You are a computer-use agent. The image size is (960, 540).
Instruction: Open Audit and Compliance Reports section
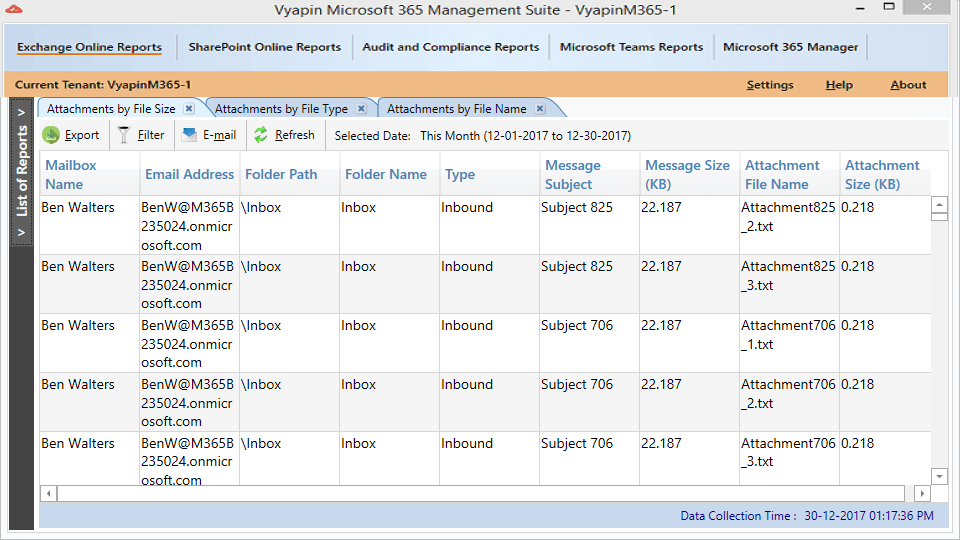pos(451,47)
